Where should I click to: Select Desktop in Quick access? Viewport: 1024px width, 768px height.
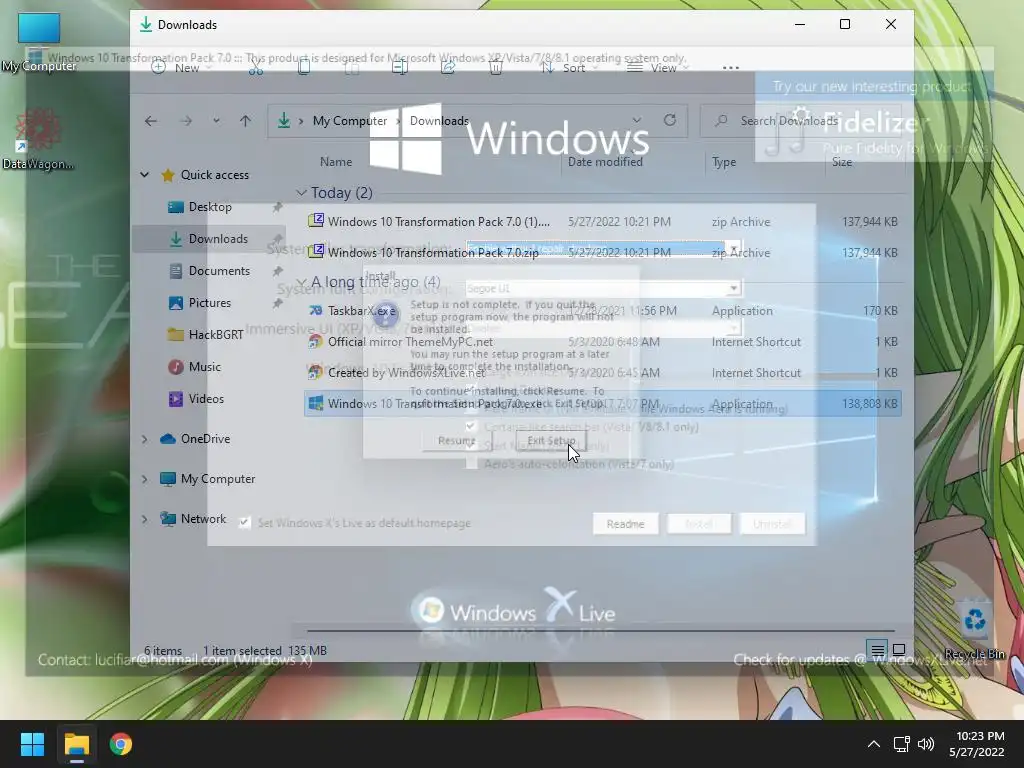[x=210, y=206]
